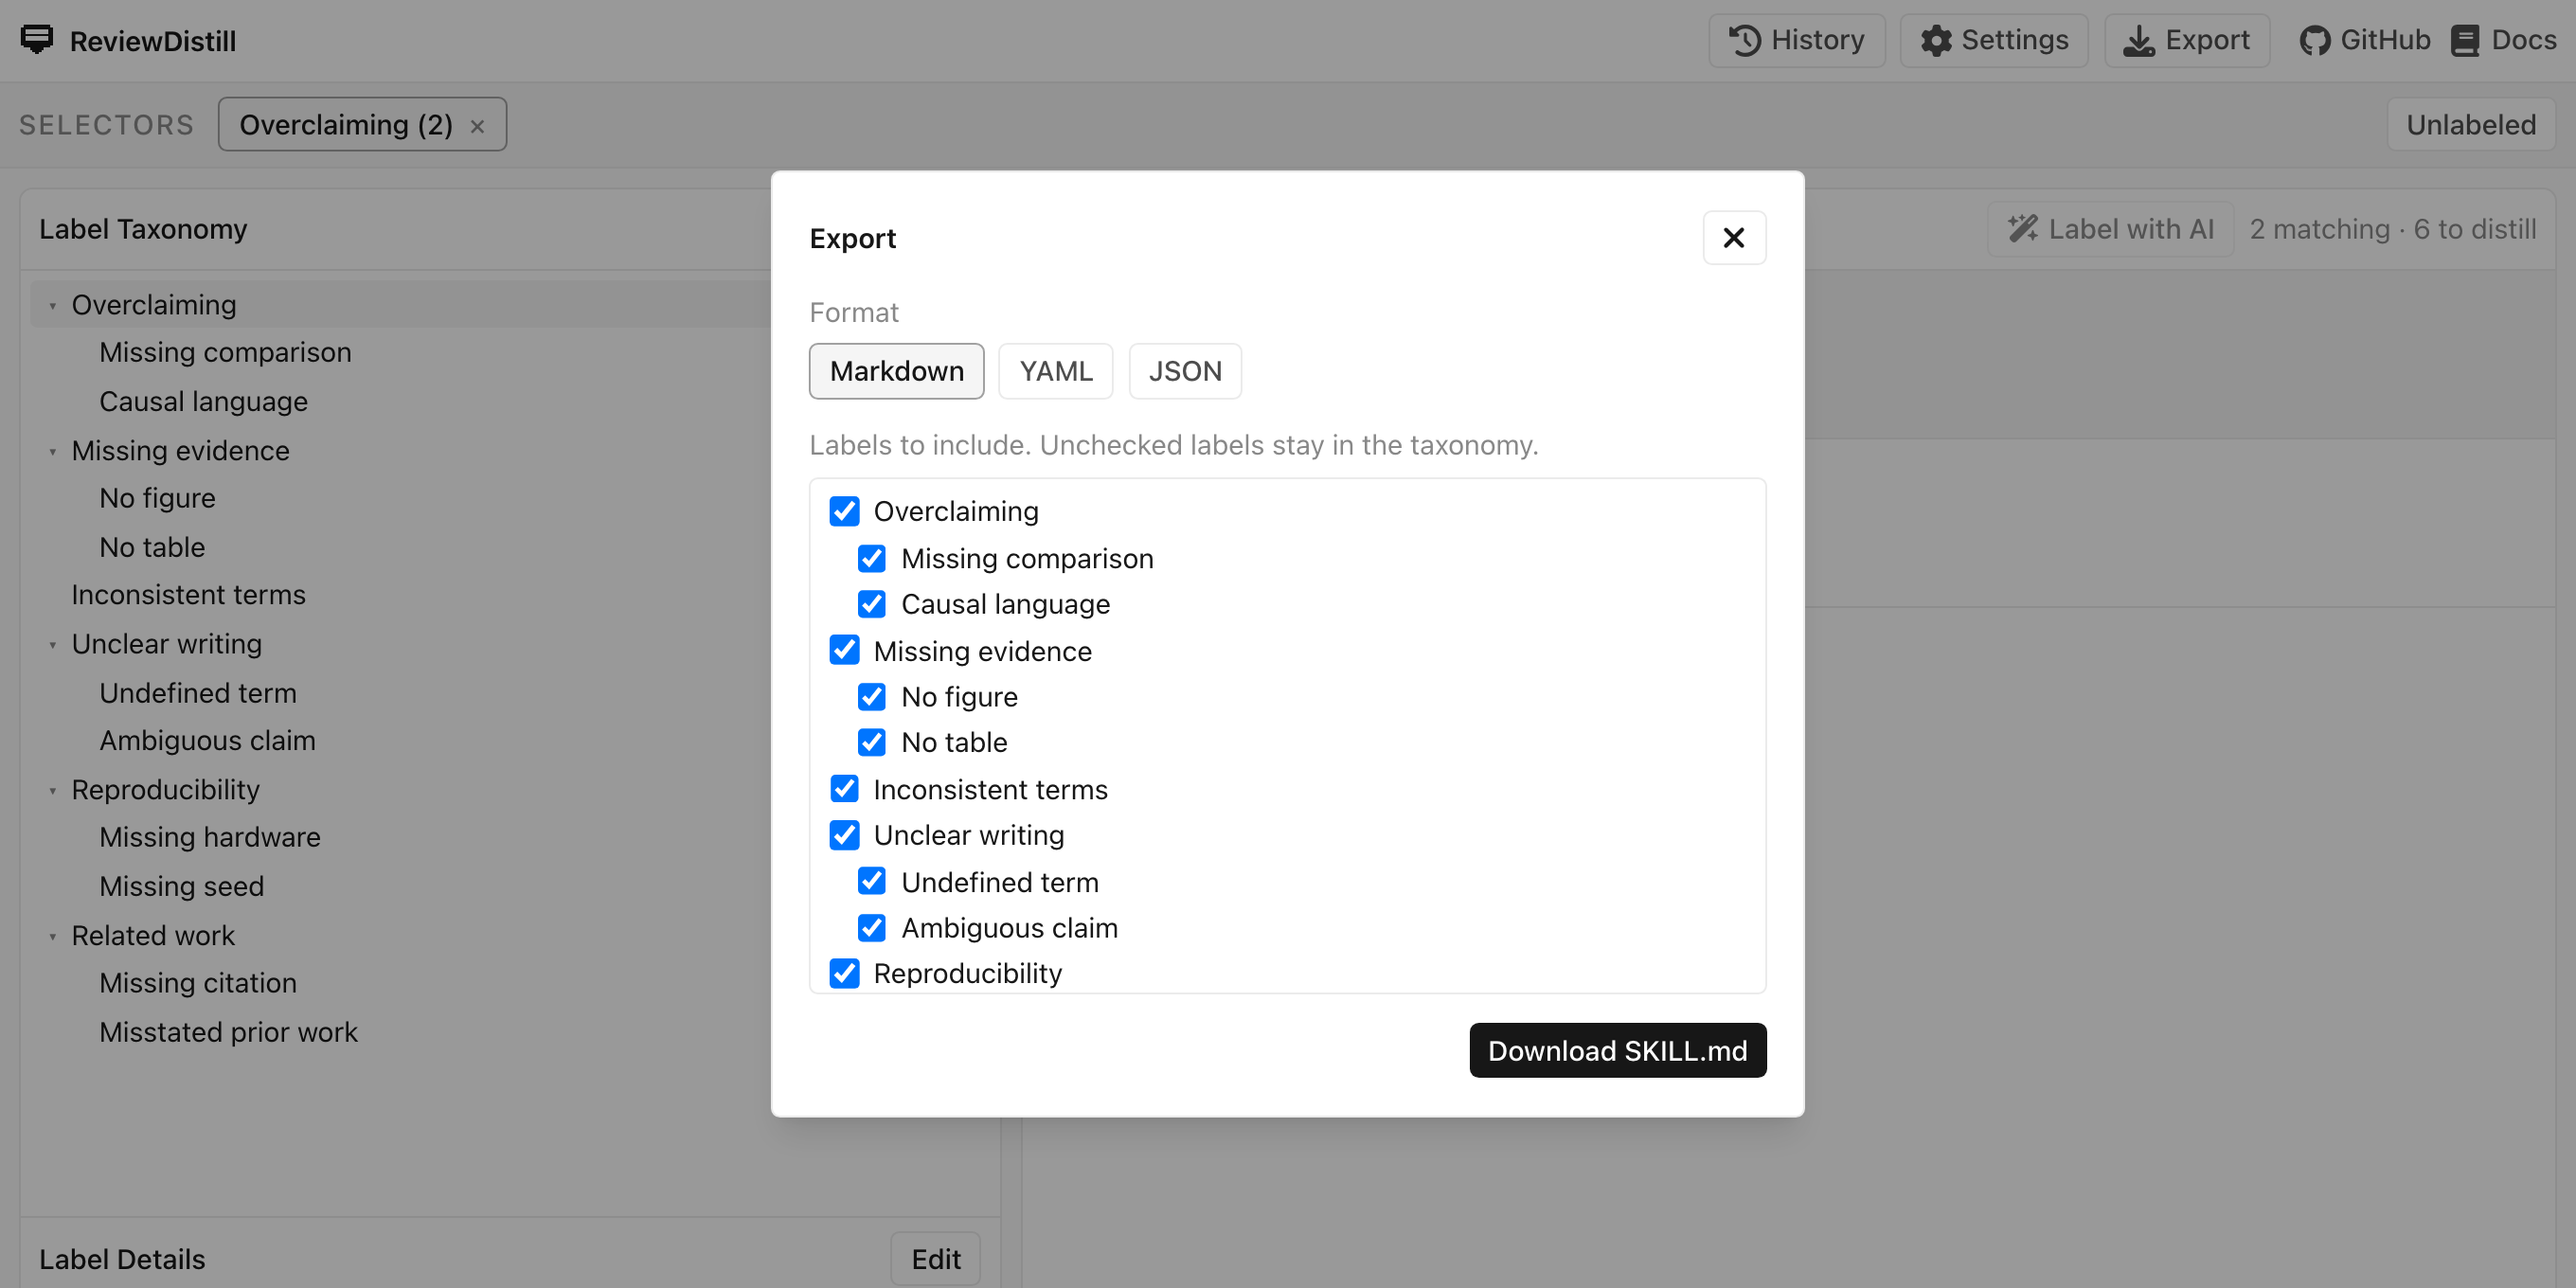Click the Download SKILL.md button
The image size is (2576, 1288).
[1617, 1050]
